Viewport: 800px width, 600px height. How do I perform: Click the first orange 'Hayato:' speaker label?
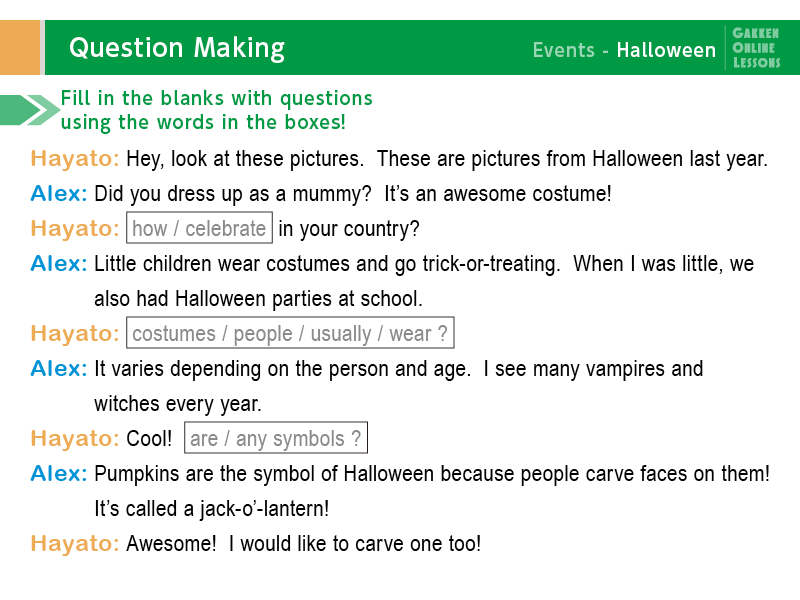tap(74, 158)
